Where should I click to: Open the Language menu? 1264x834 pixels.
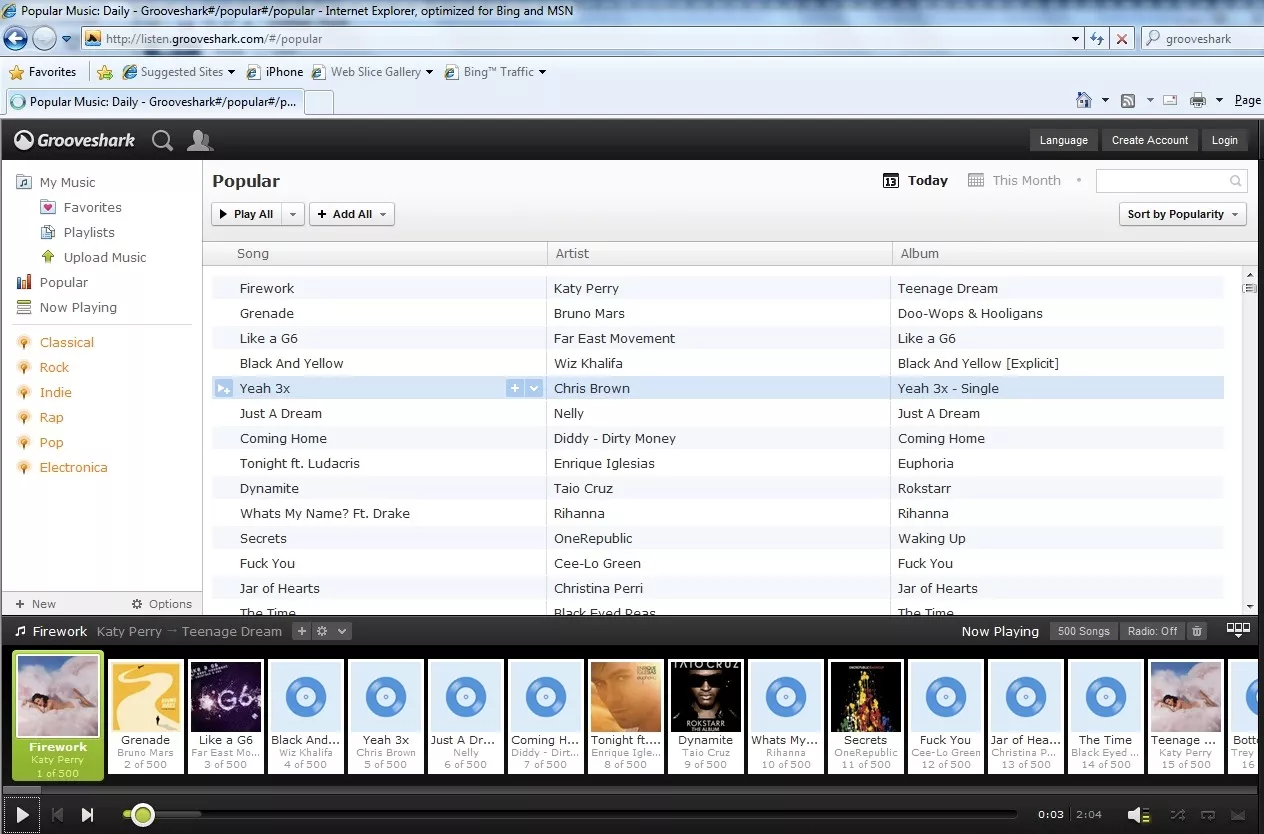(x=1063, y=140)
